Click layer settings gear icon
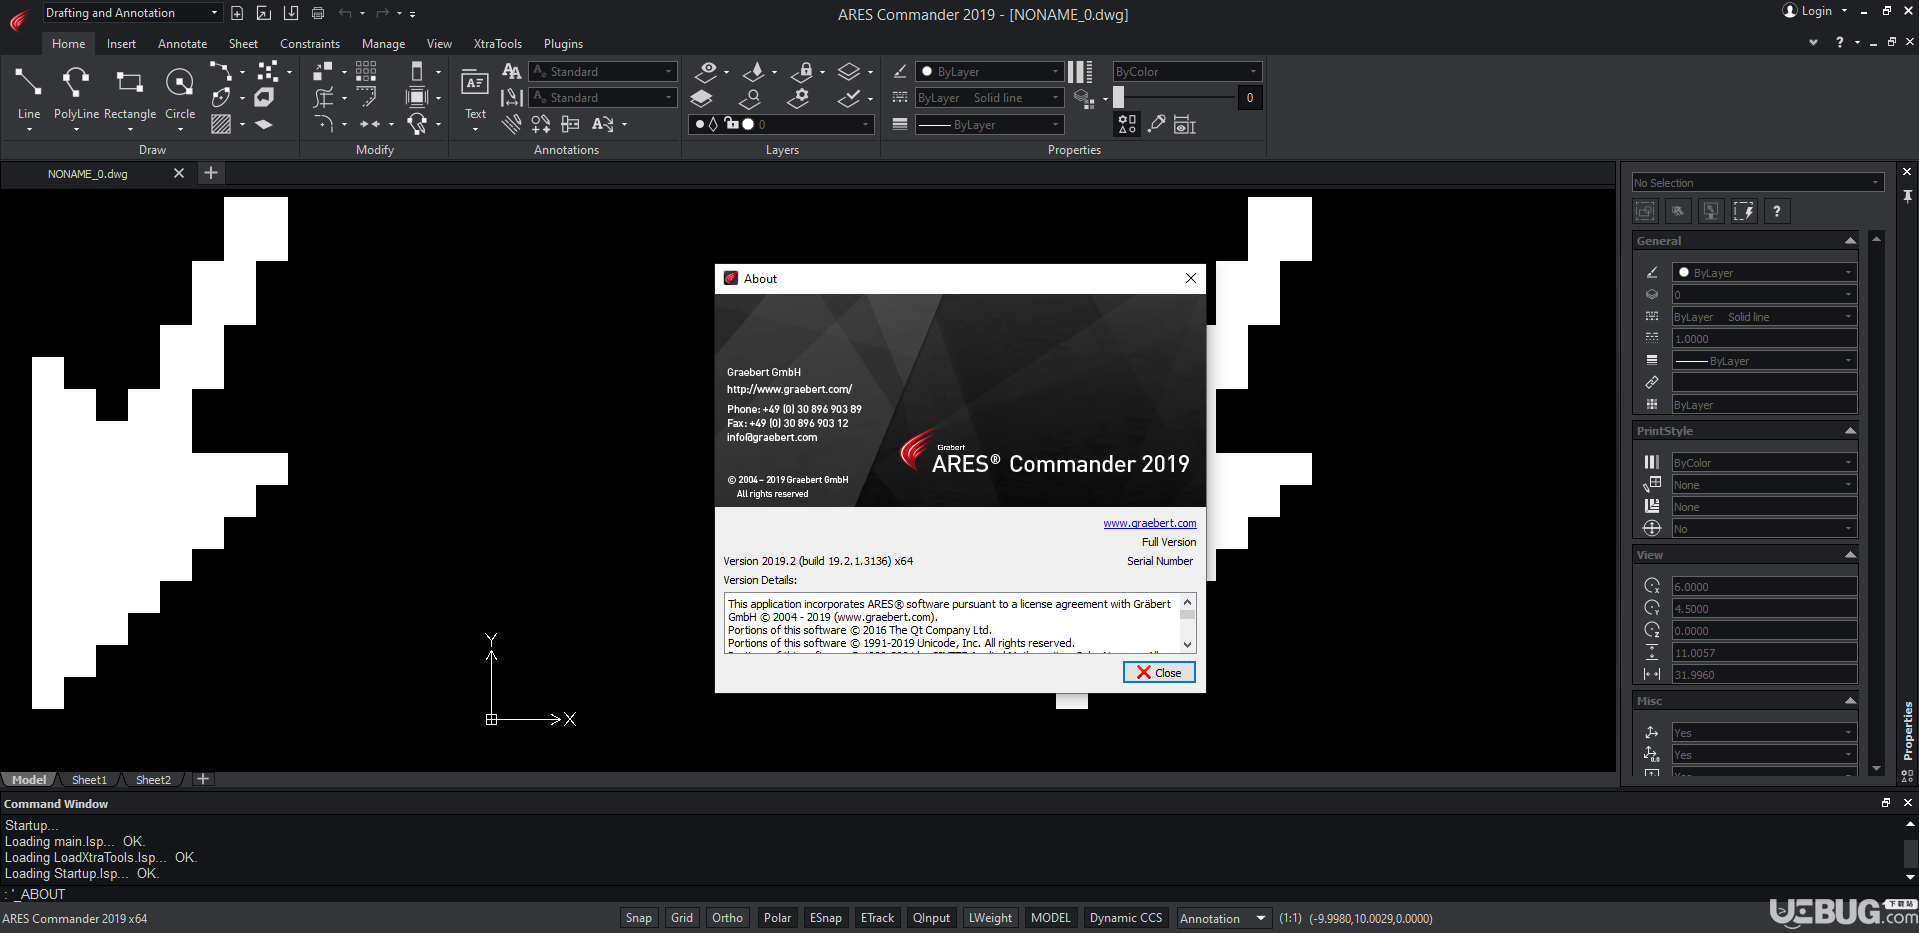 click(x=798, y=98)
